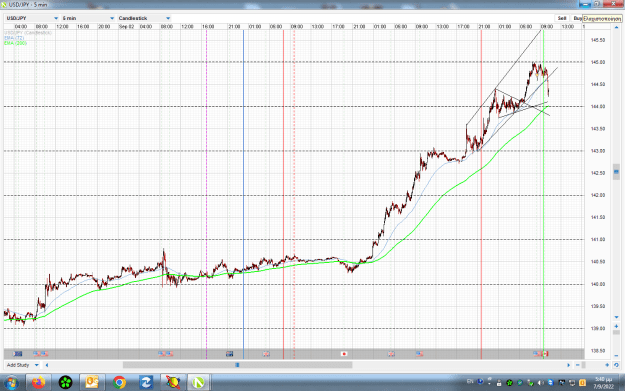Open the blue sync arrows app in taskbar

pos(145,383)
